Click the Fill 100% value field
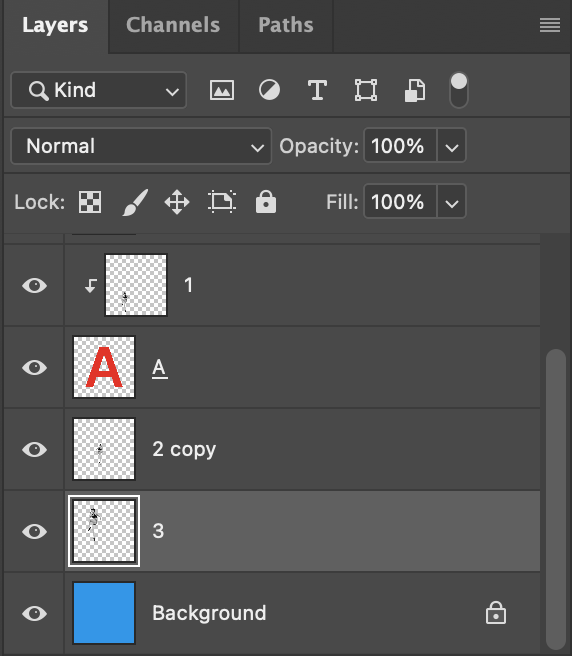Viewport: 572px width, 656px height. pyautogui.click(x=400, y=202)
